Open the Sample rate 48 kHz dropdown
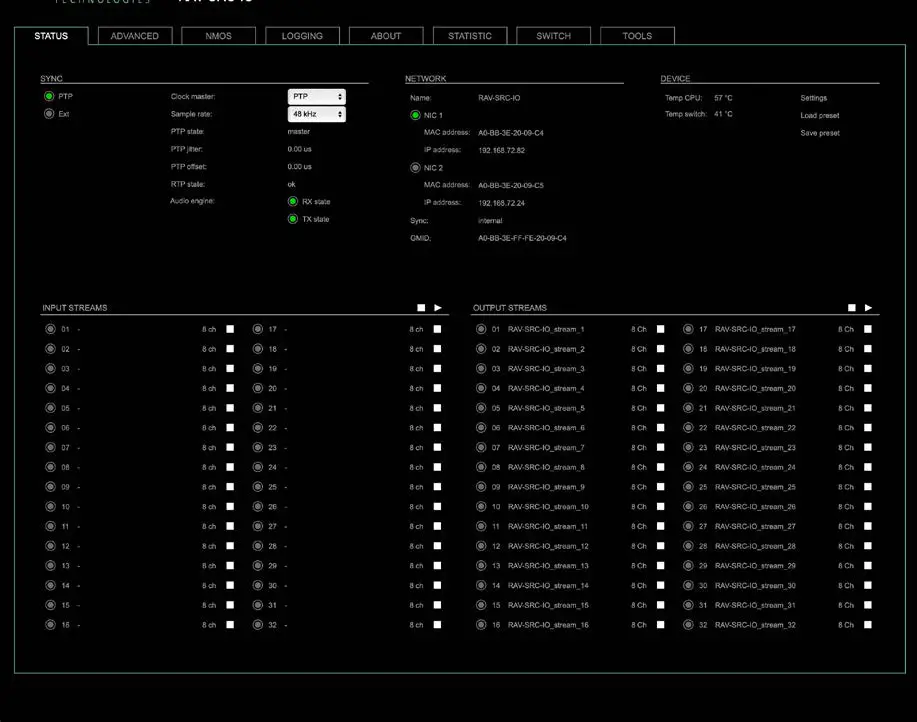The image size is (917, 722). [316, 114]
